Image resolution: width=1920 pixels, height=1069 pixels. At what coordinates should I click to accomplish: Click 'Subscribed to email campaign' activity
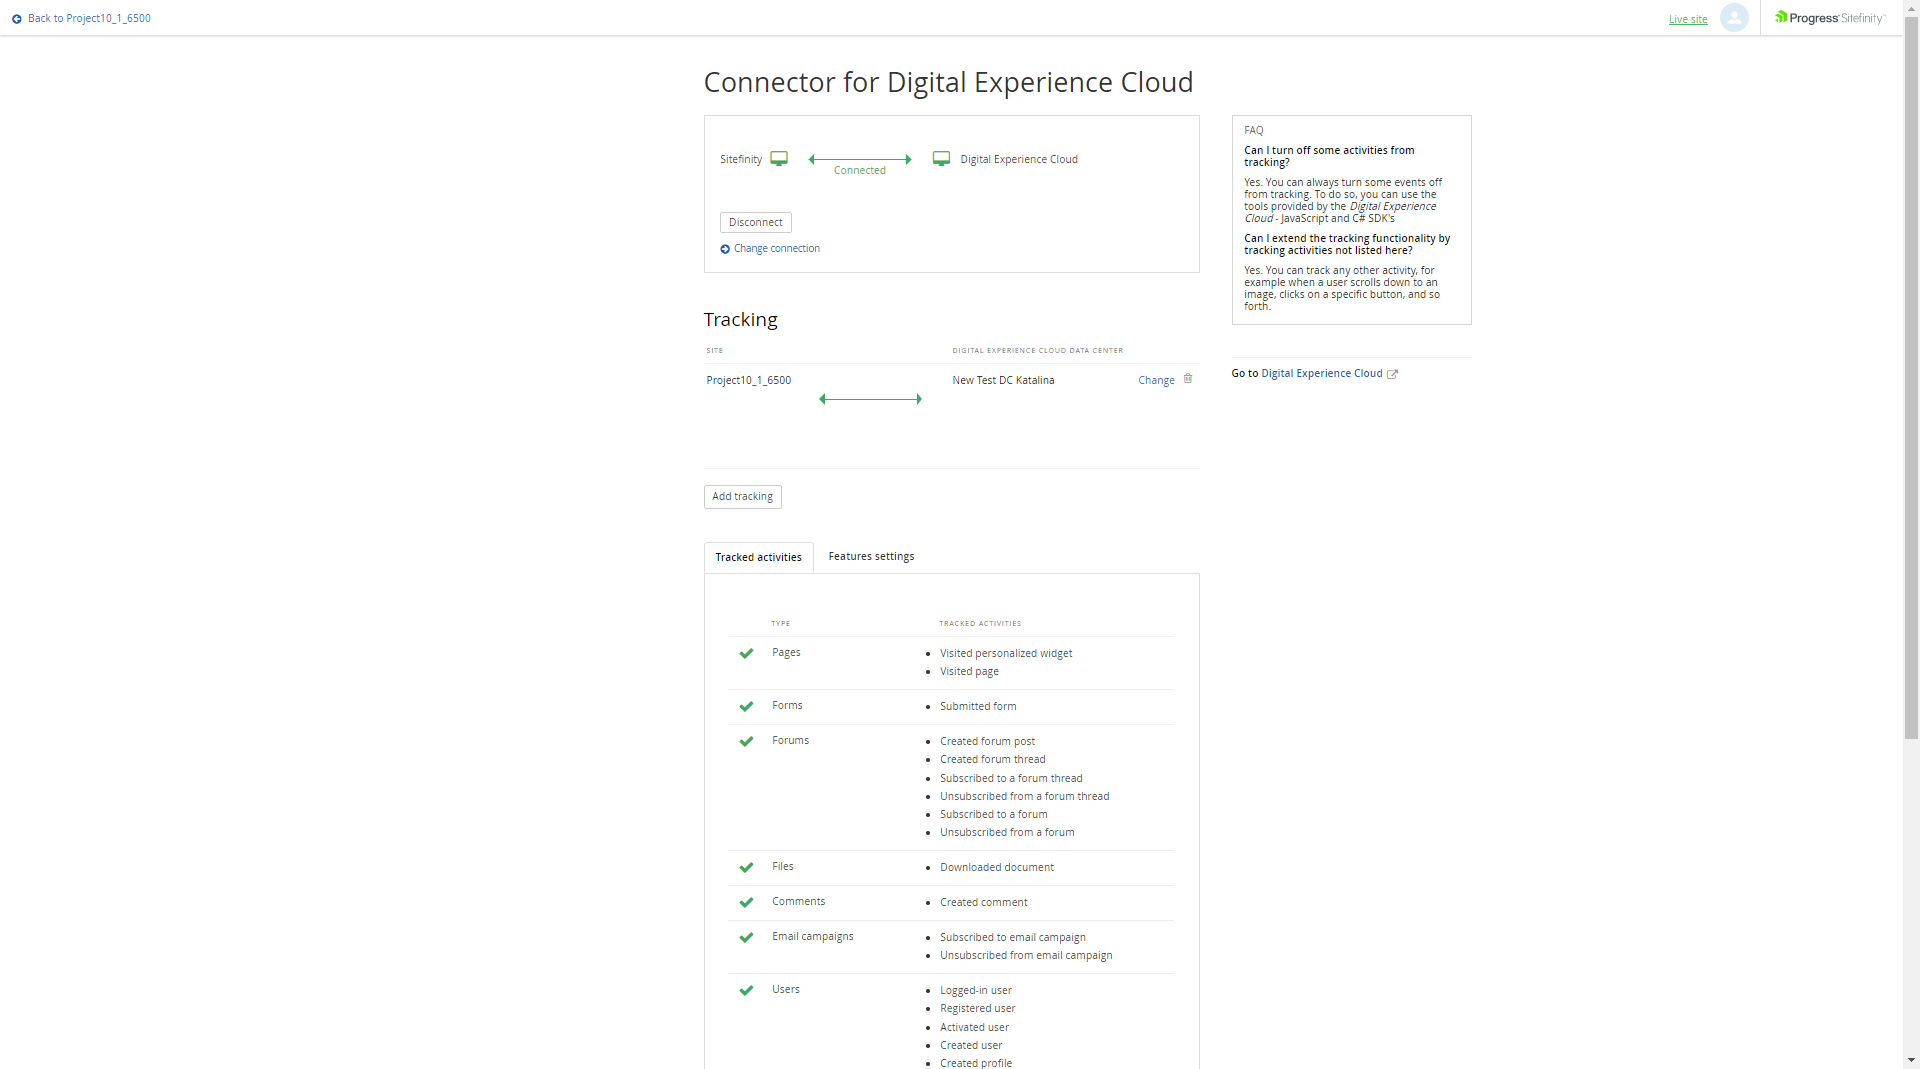tap(1013, 937)
